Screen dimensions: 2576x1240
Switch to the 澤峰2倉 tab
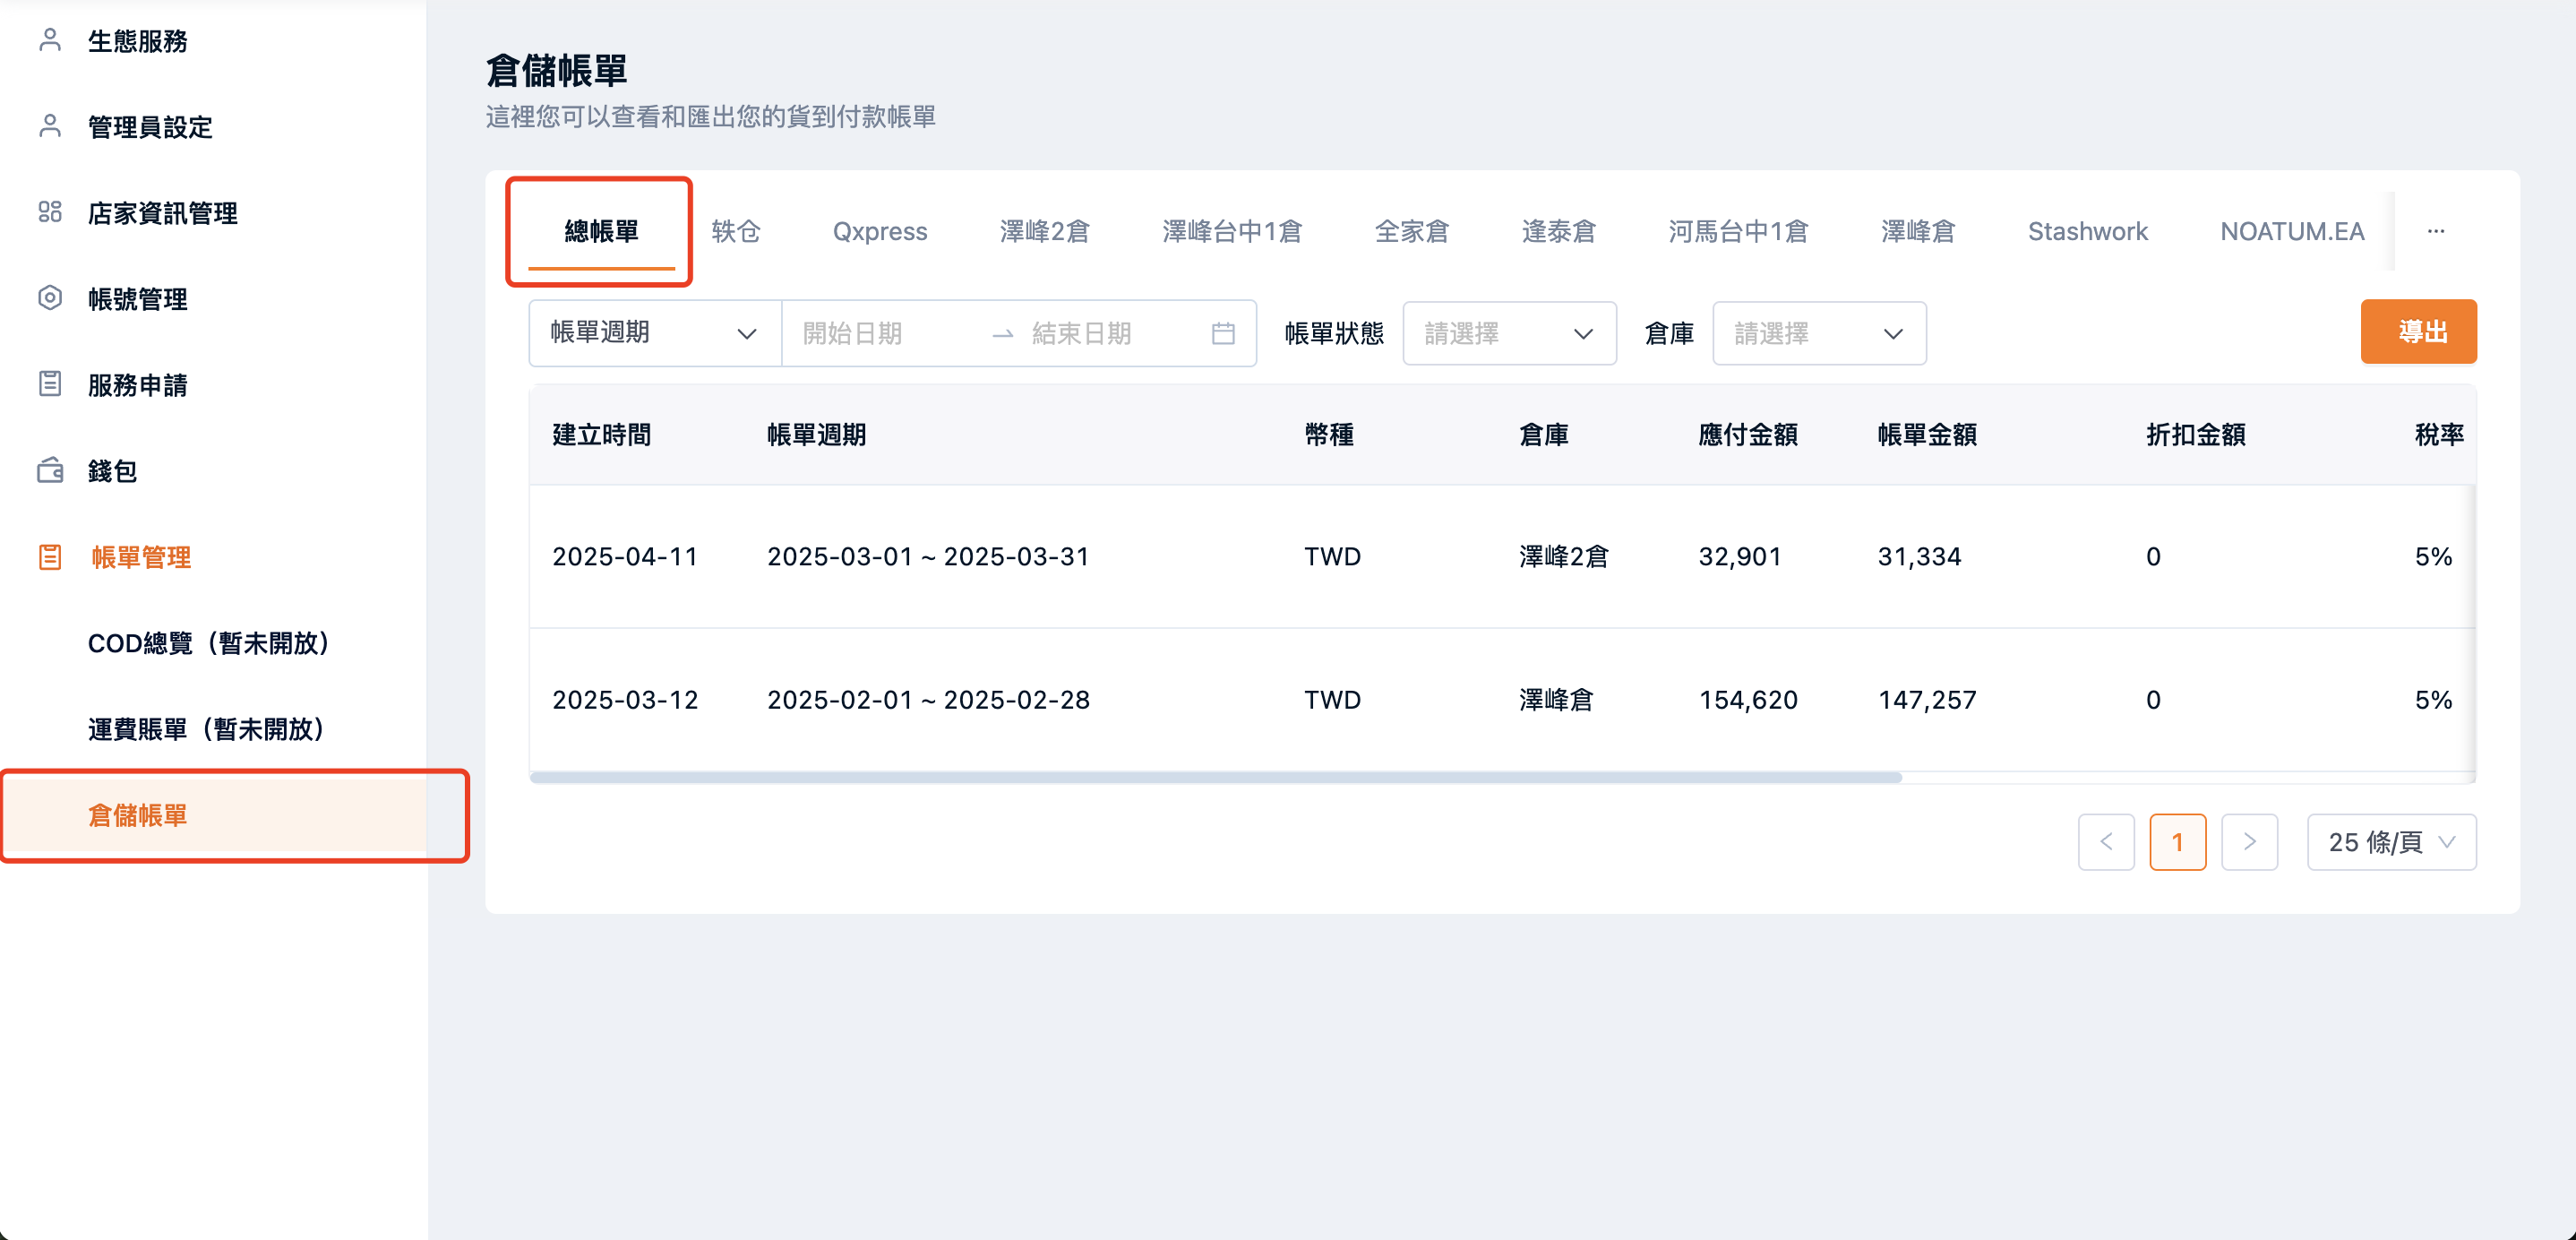pyautogui.click(x=1044, y=231)
